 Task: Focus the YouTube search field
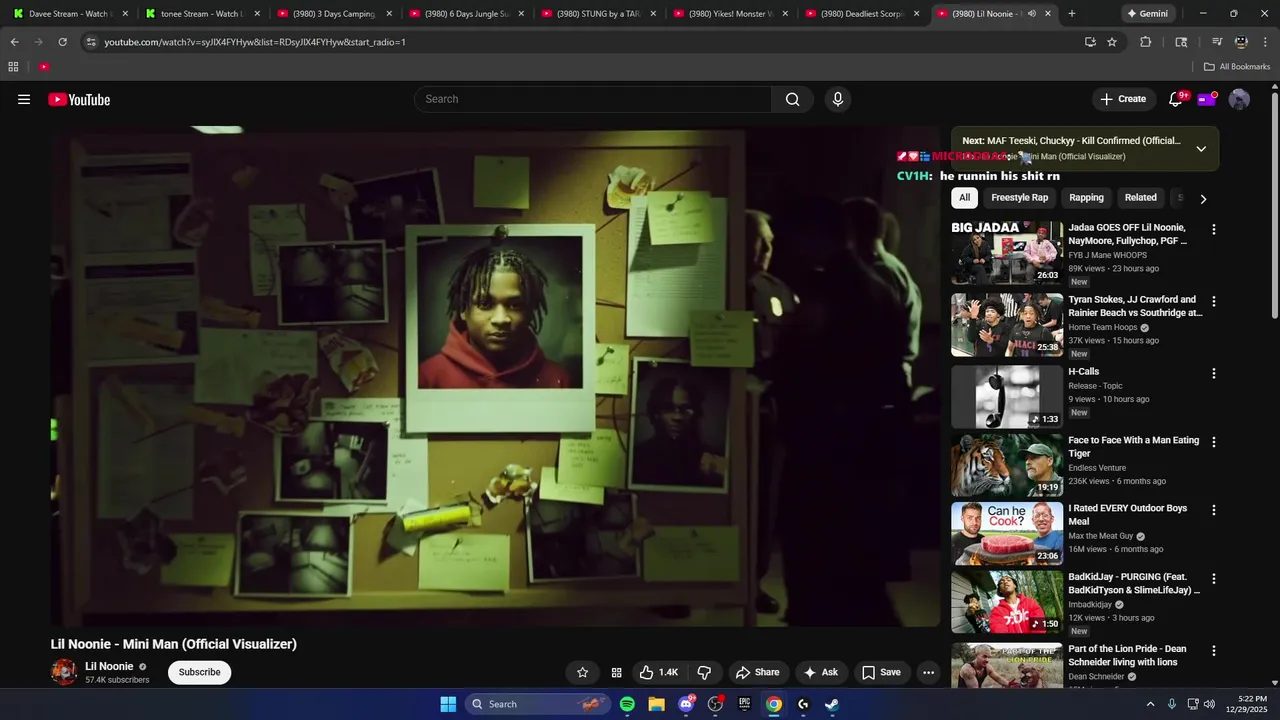[593, 99]
